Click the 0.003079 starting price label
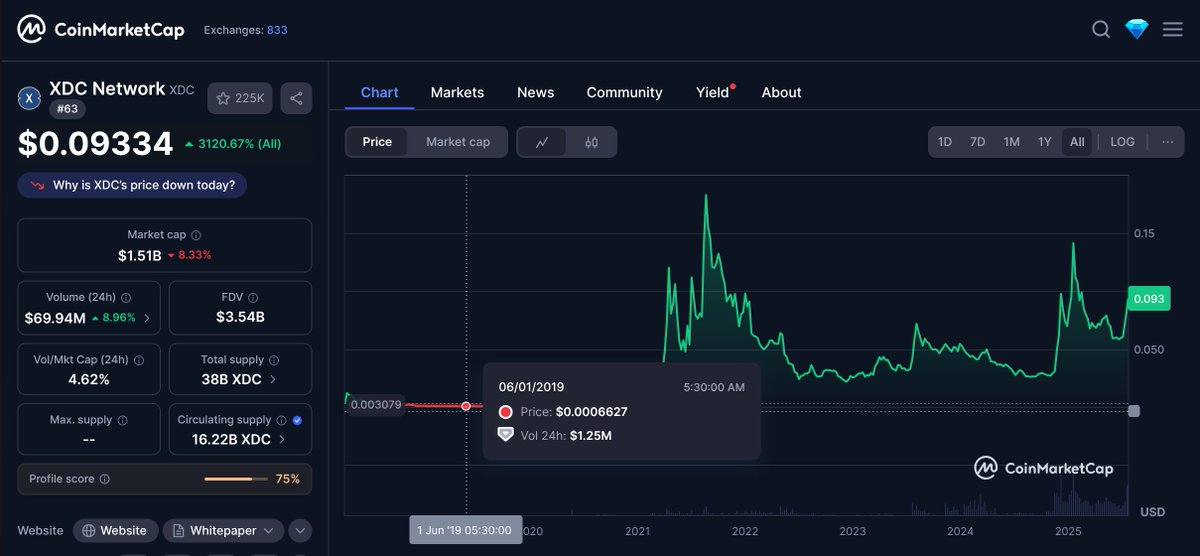1200x556 pixels. [x=375, y=405]
